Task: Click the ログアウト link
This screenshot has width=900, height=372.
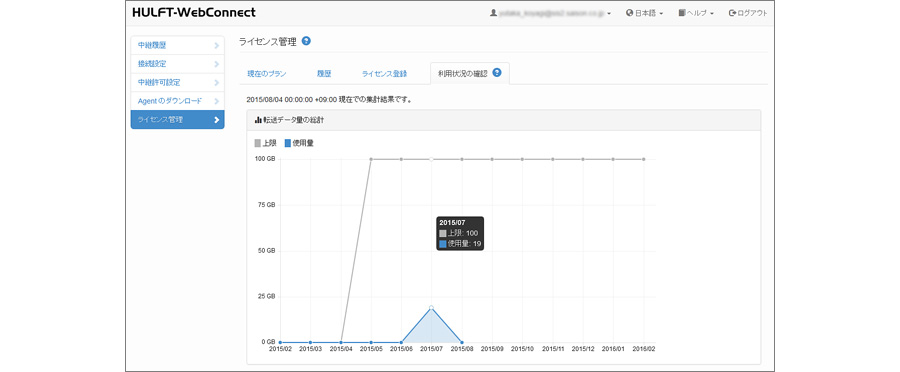Action: click(748, 13)
